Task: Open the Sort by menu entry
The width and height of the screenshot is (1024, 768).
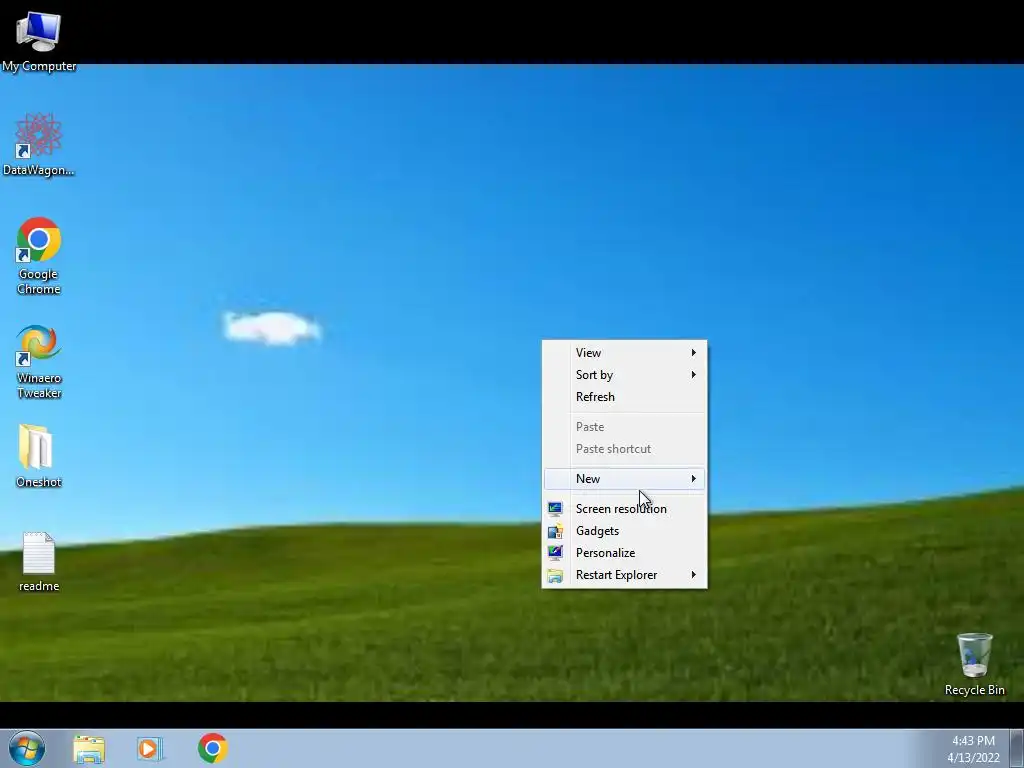Action: click(624, 375)
